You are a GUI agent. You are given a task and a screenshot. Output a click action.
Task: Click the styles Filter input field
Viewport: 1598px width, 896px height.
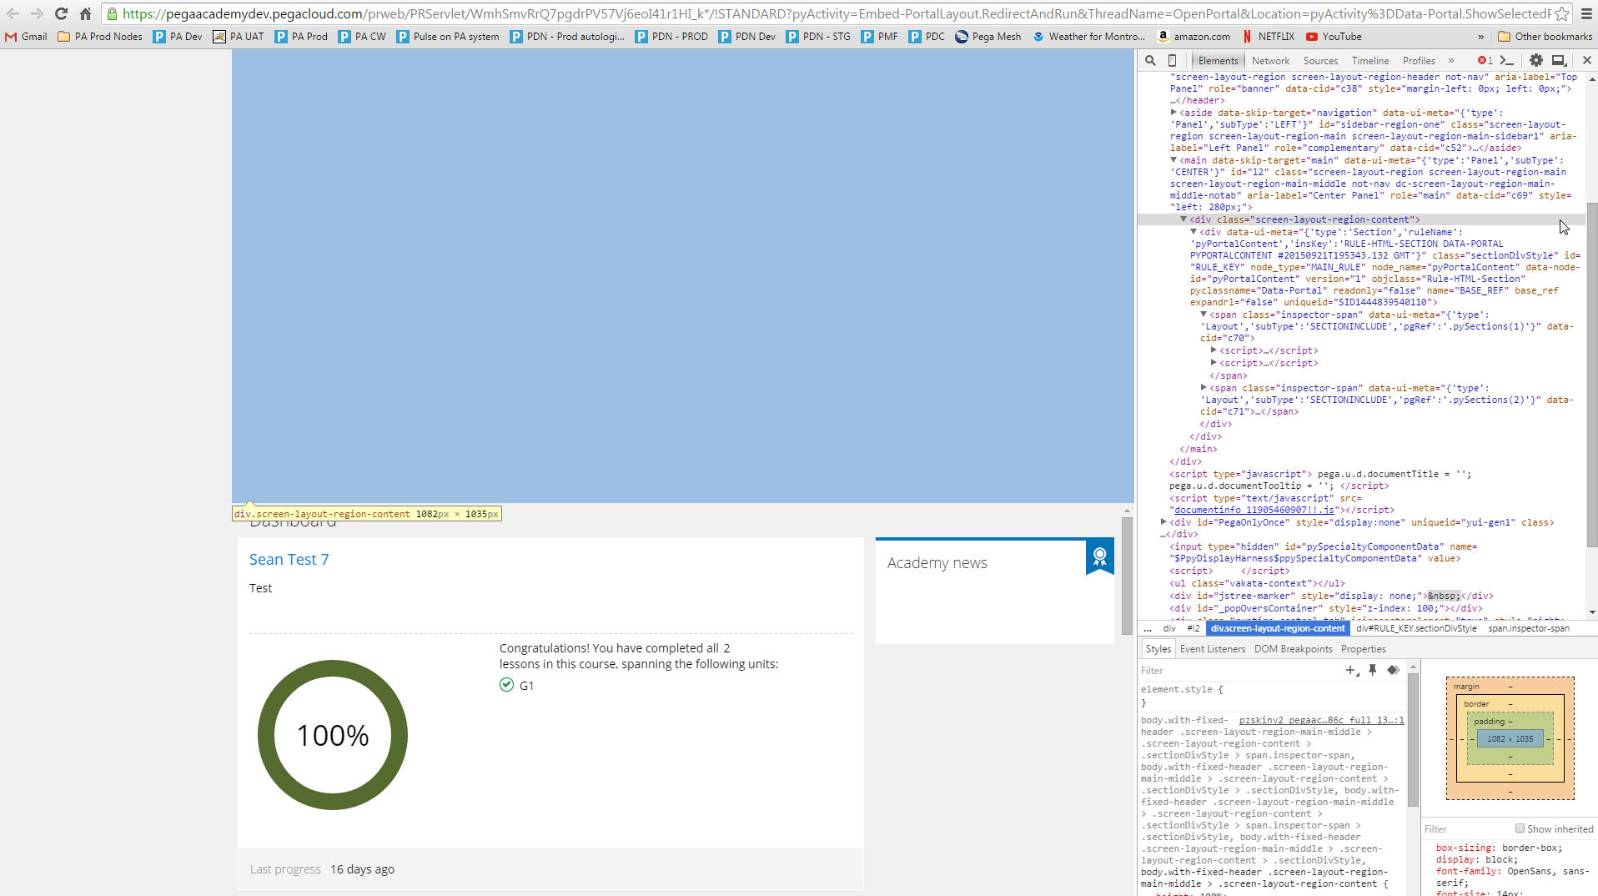1240,670
